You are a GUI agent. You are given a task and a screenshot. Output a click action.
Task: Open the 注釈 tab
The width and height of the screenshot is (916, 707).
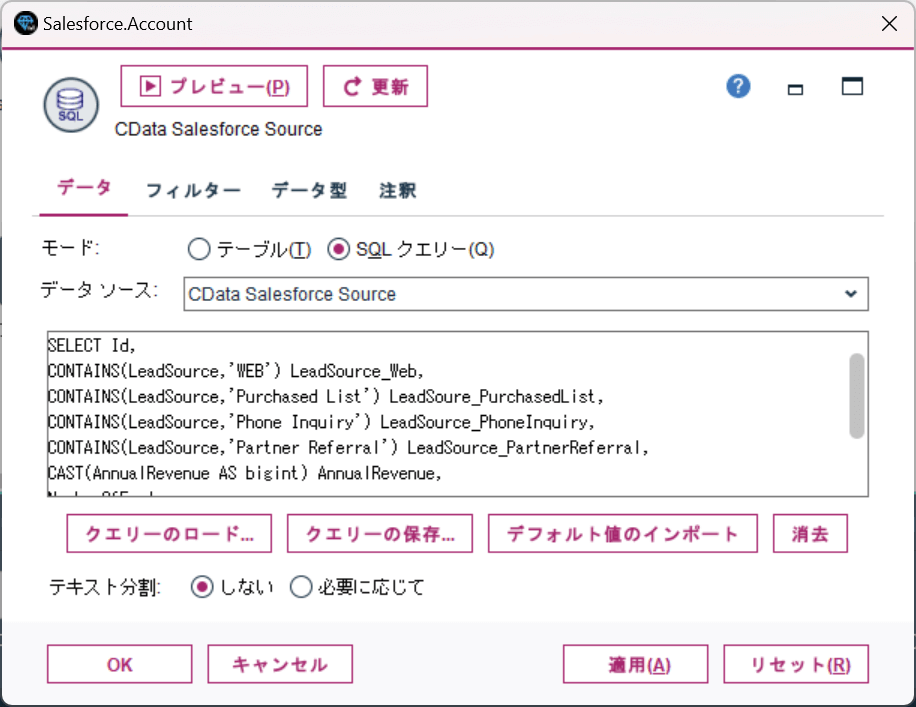[x=398, y=190]
